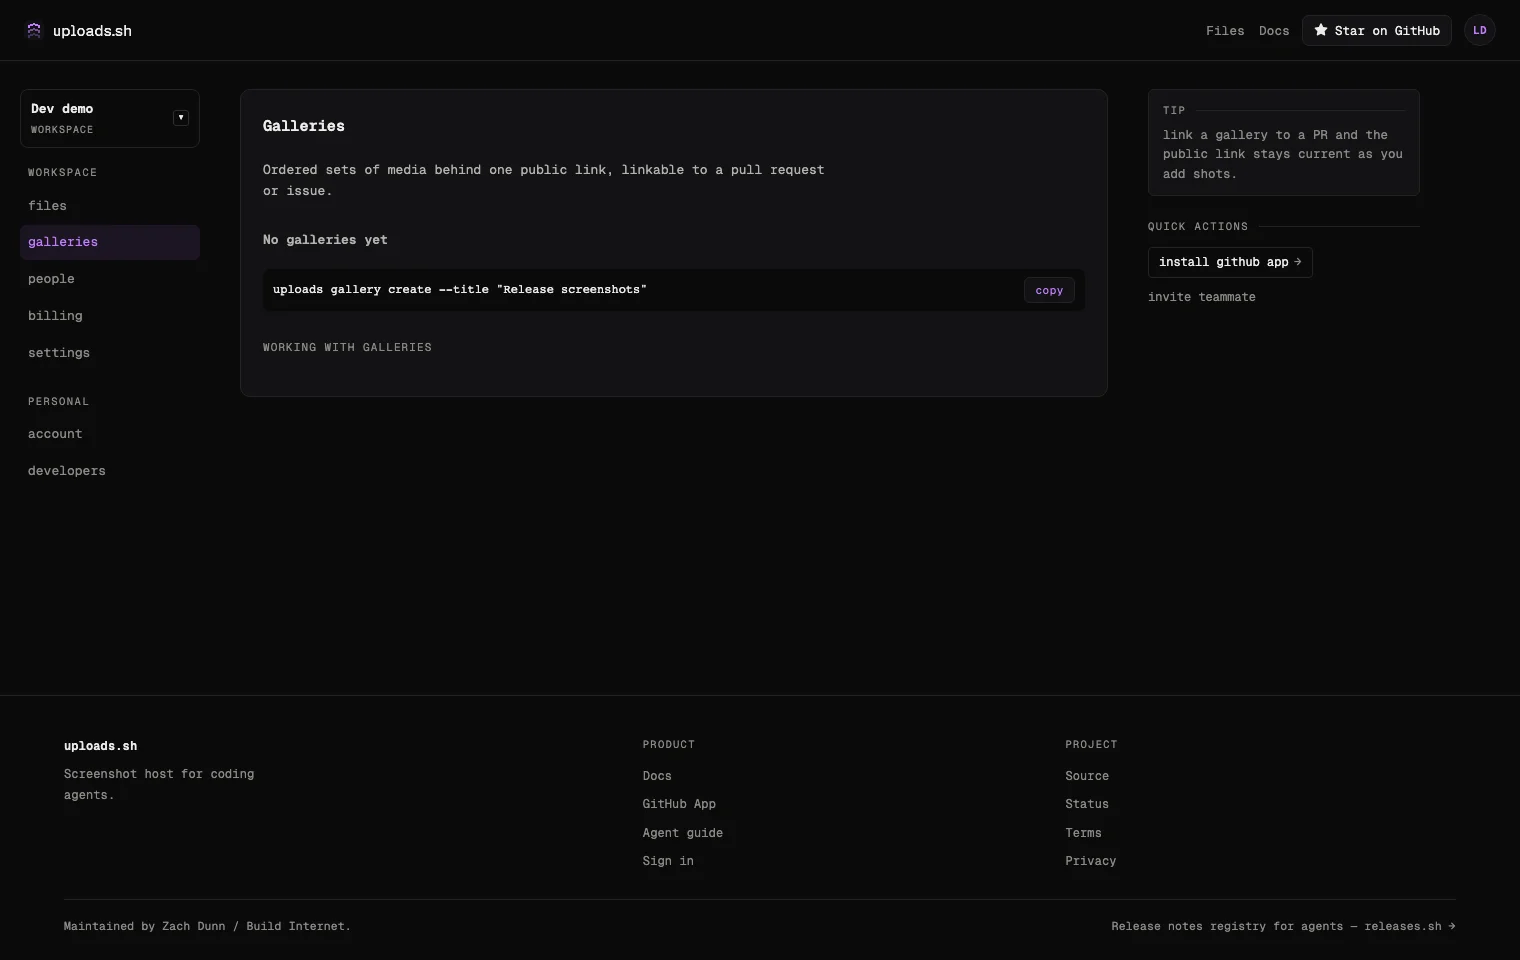Open footer Terms link
Screen dimensions: 1520x960
coord(1083,833)
